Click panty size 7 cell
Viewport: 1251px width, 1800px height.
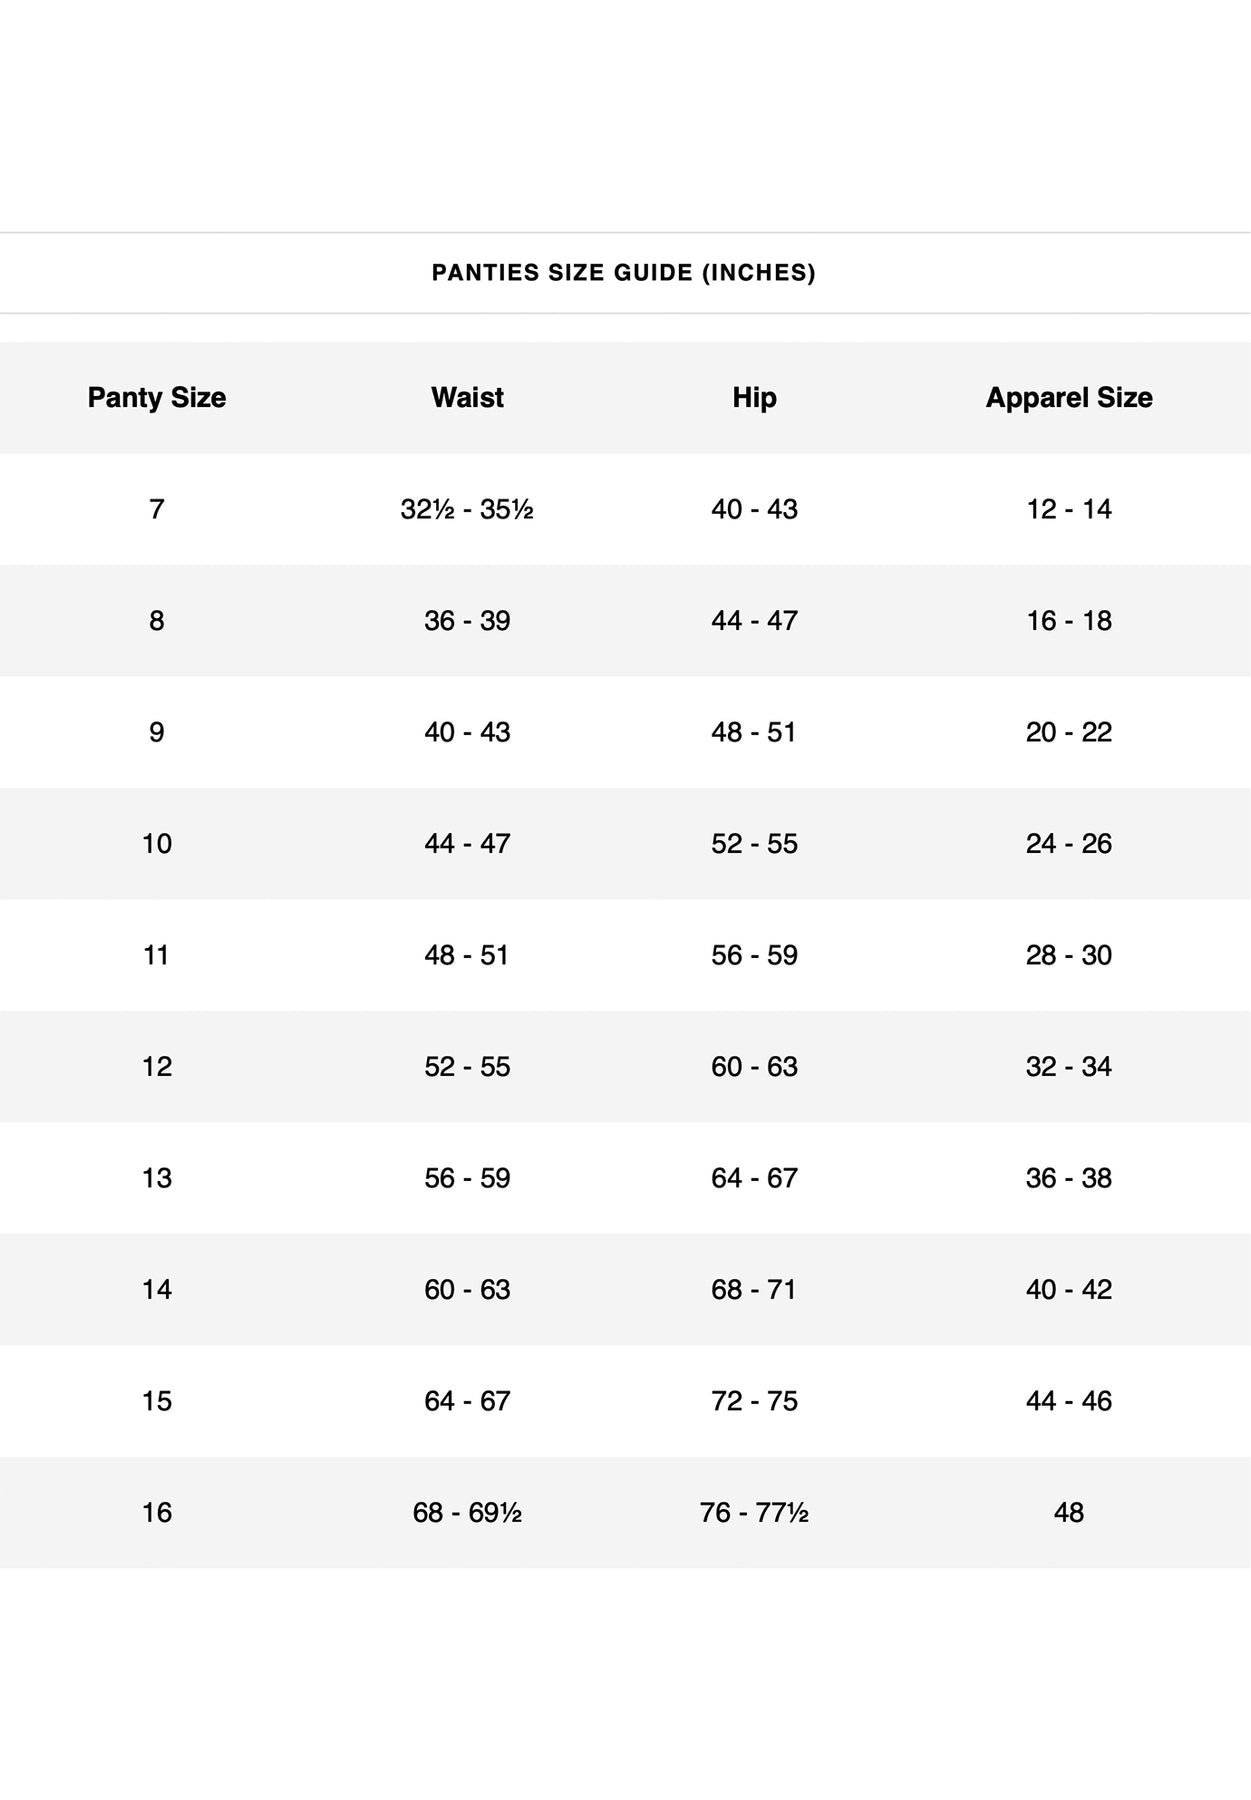click(x=157, y=510)
